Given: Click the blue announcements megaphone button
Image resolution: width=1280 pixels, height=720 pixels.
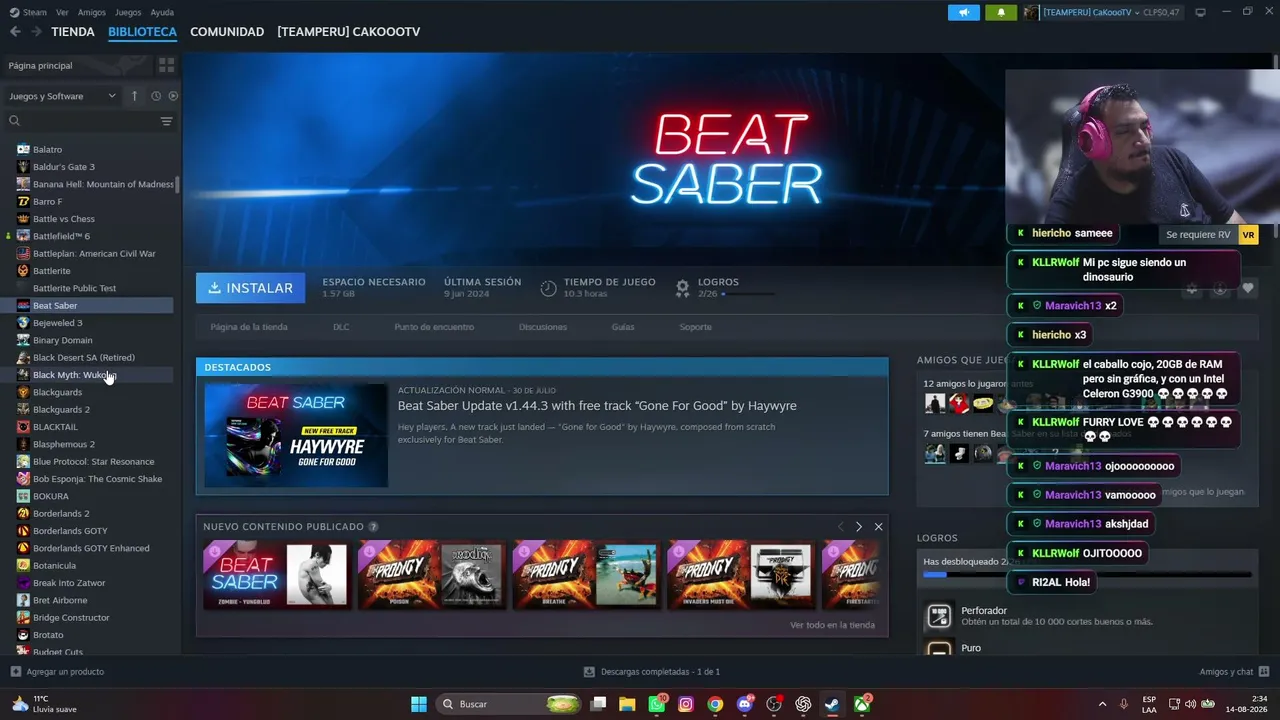Looking at the screenshot, I should tap(964, 12).
